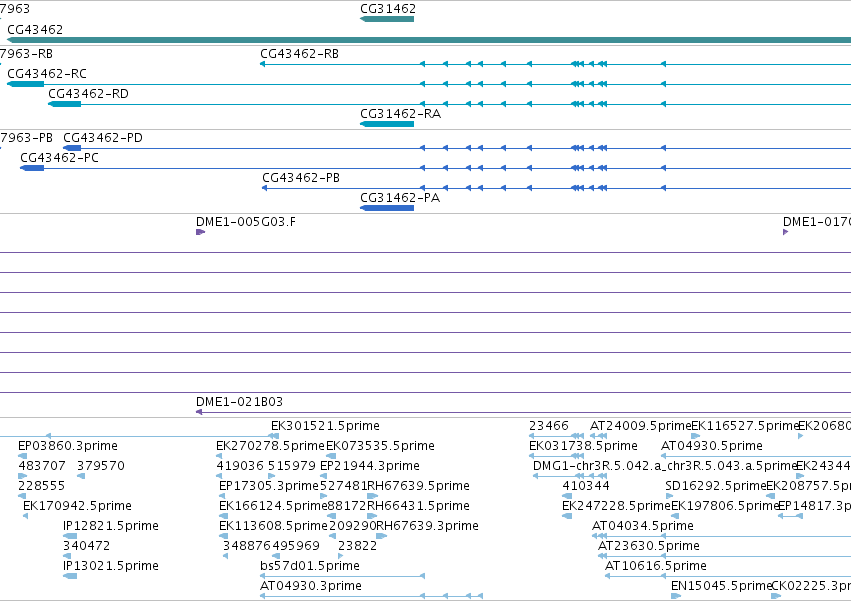Open EST AT24009.5prime
The height and width of the screenshot is (601, 851).
[x=640, y=426]
